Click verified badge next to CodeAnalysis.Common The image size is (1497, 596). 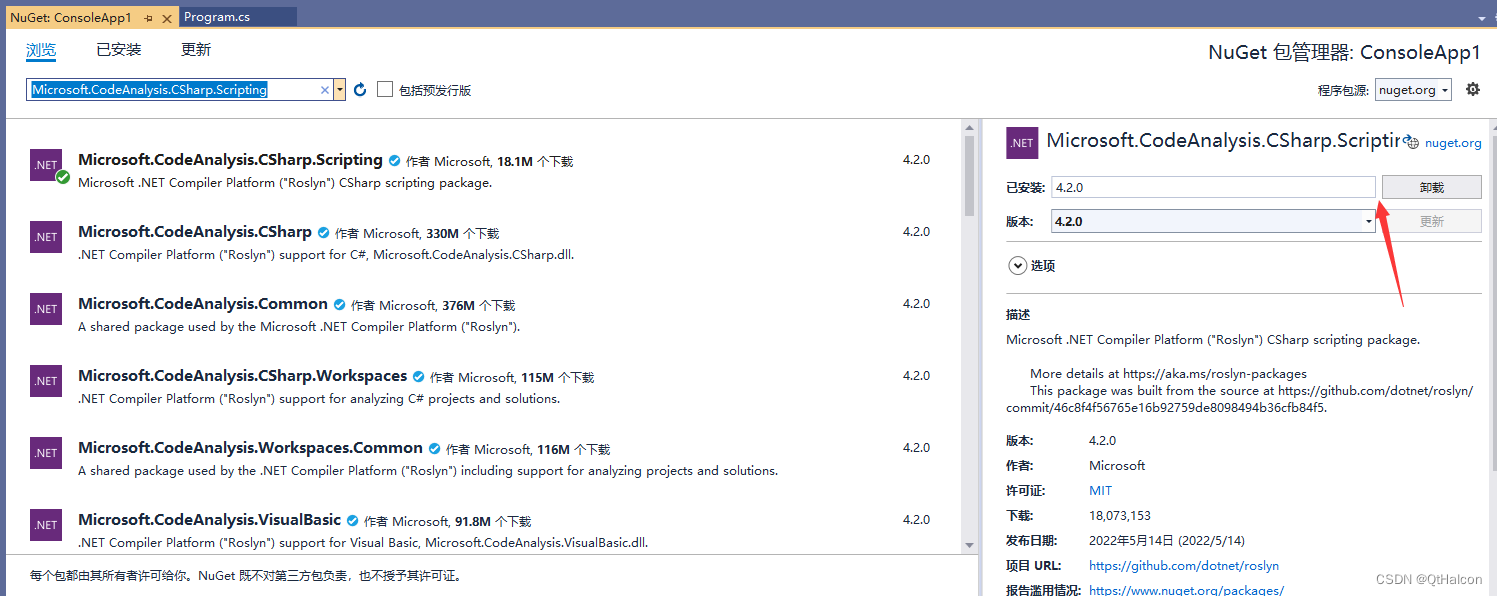coord(340,305)
